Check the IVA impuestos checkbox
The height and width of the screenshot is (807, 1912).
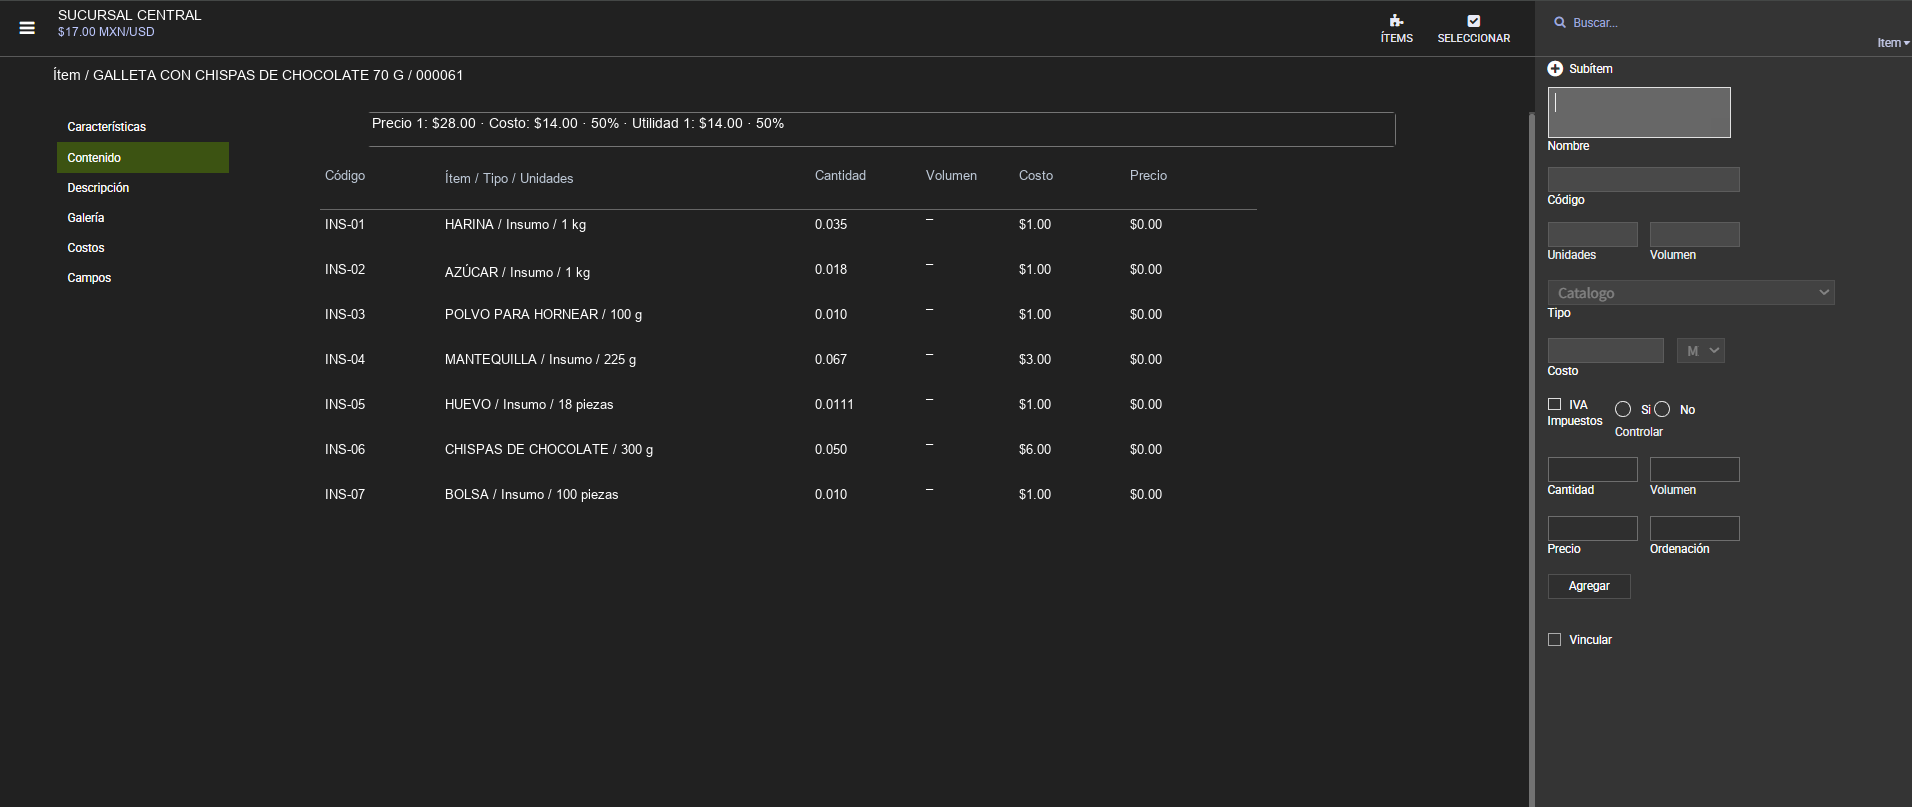pyautogui.click(x=1554, y=404)
